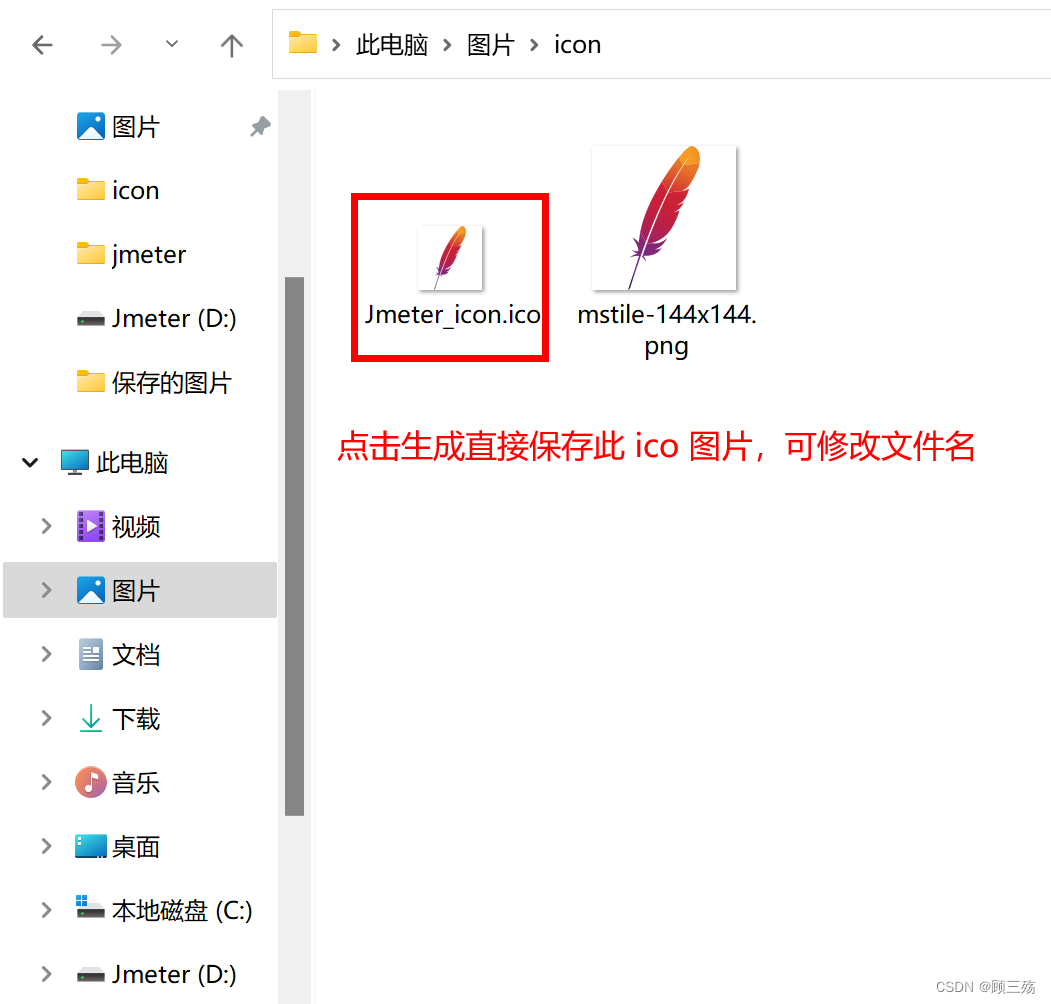
Task: Collapse the 此电脑 tree node
Action: pos(29,462)
